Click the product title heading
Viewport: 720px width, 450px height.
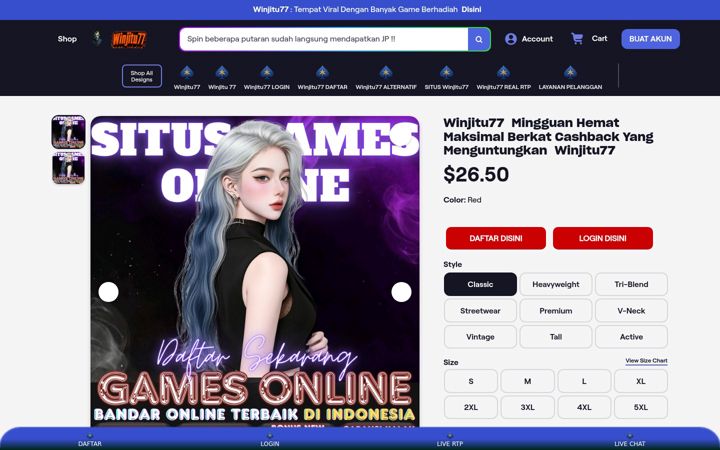pyautogui.click(x=548, y=136)
